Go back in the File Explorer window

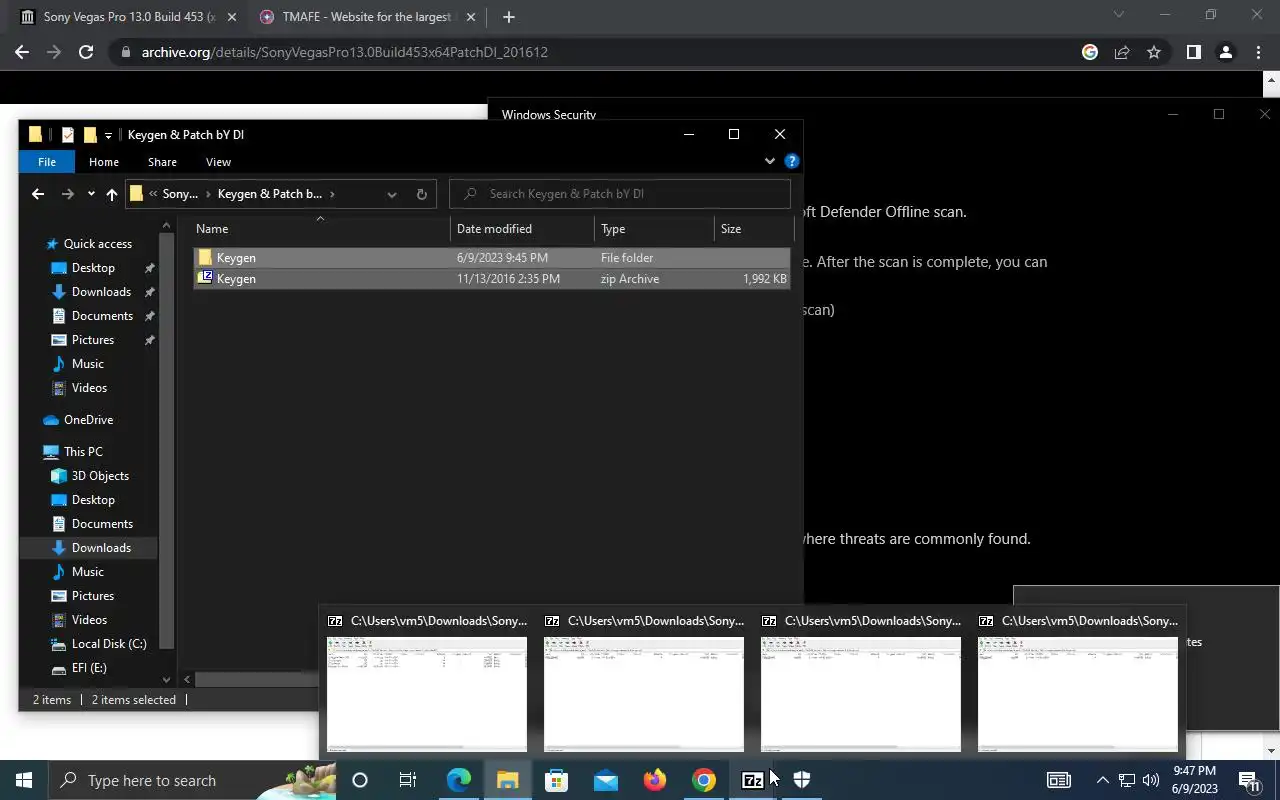(x=38, y=194)
